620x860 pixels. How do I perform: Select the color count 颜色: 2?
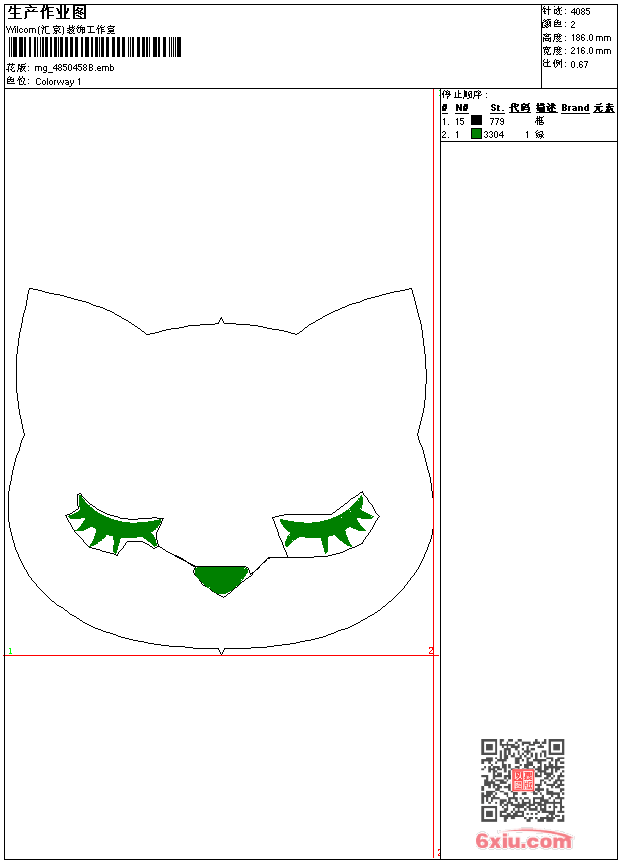point(559,25)
